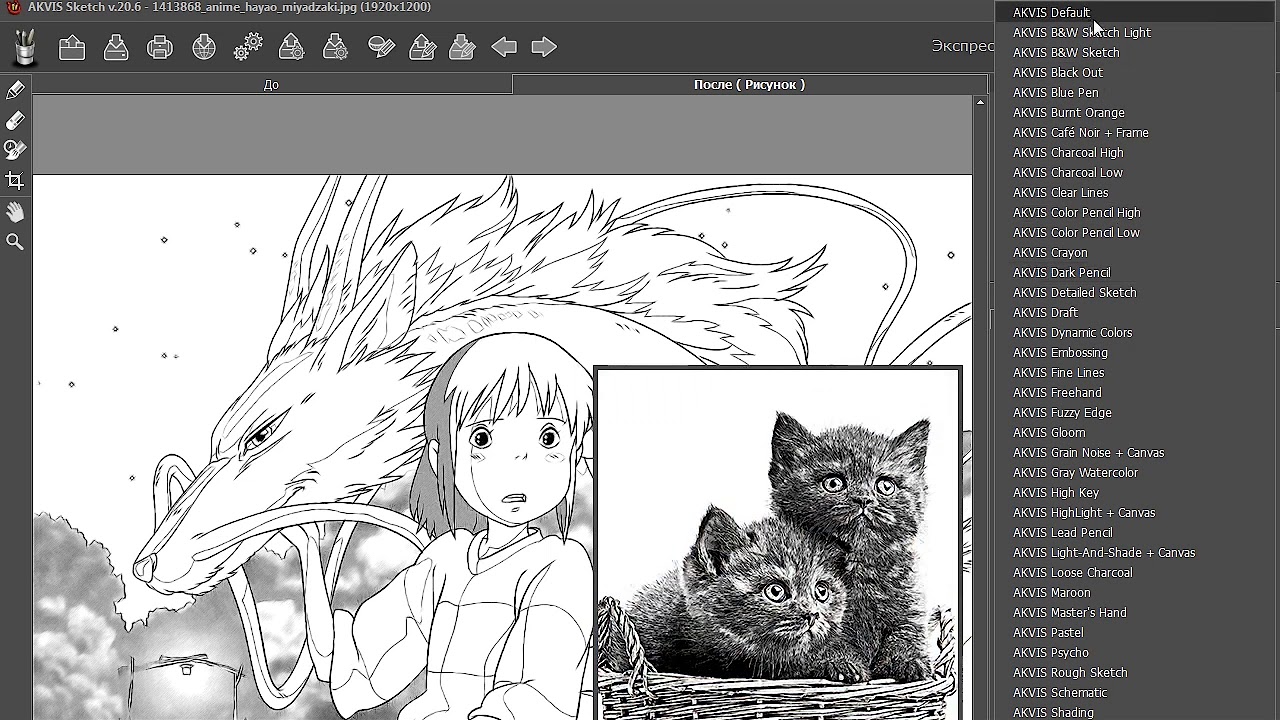Click the canvas scrollbar up arrow
The width and height of the screenshot is (1280, 720).
click(980, 102)
